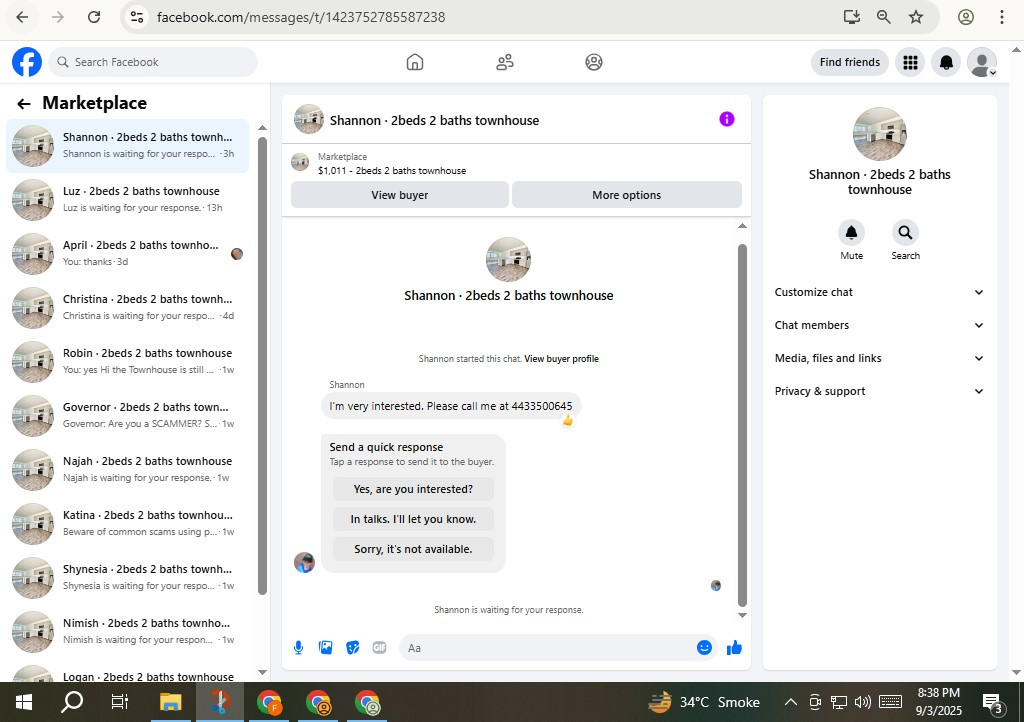Click the install app icon in address bar
Viewport: 1024px width, 722px height.
(852, 17)
